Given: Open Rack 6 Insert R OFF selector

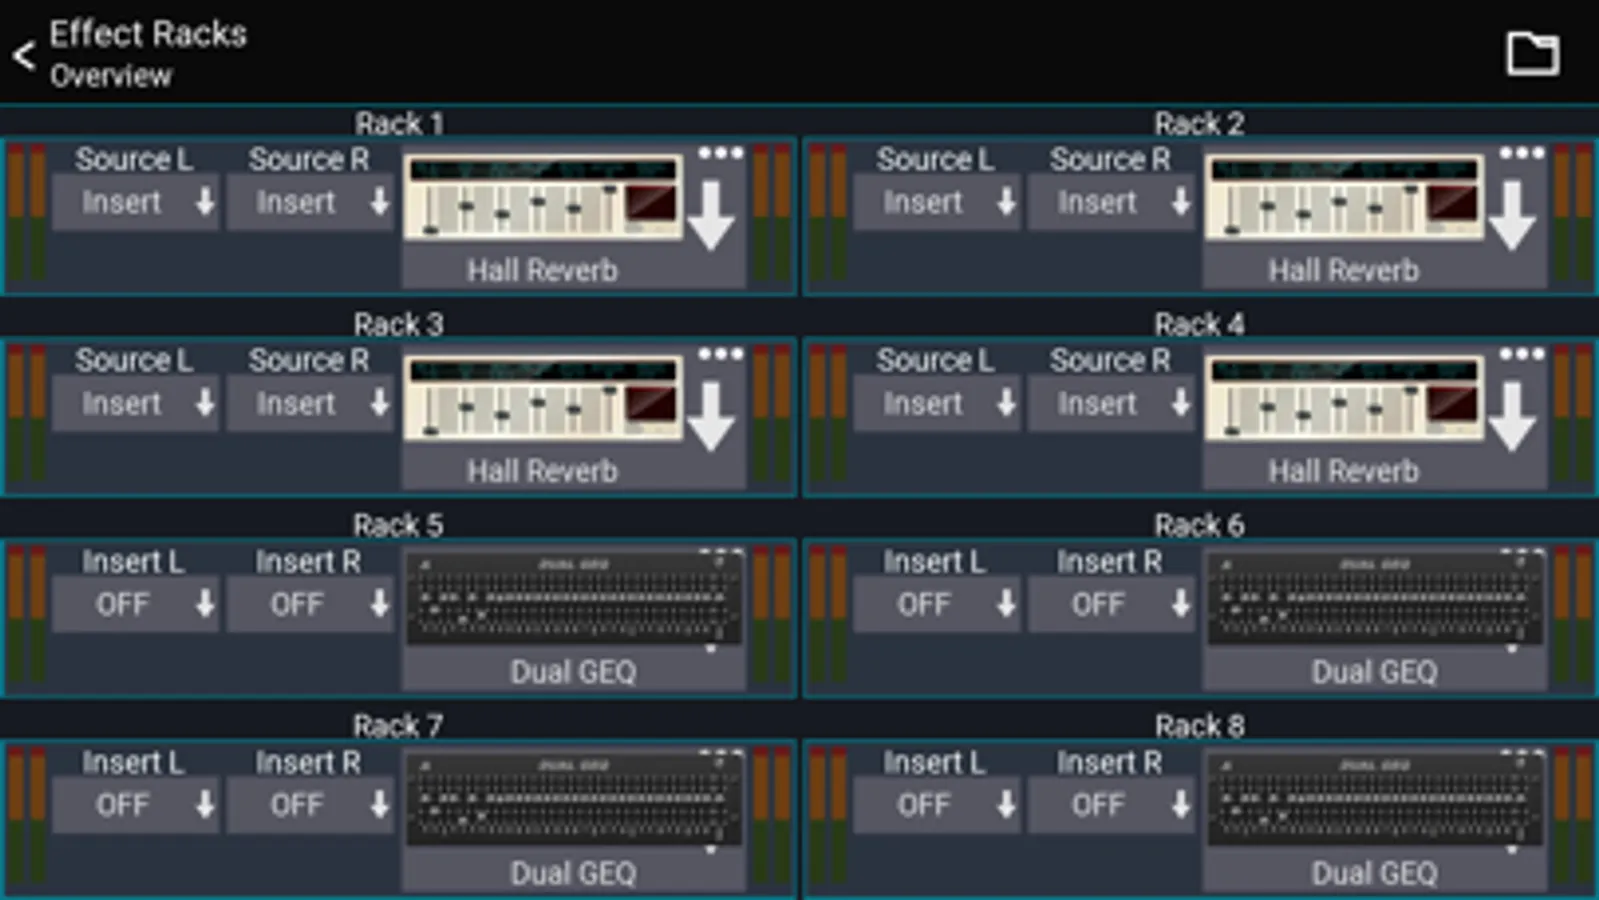Looking at the screenshot, I should [1110, 605].
